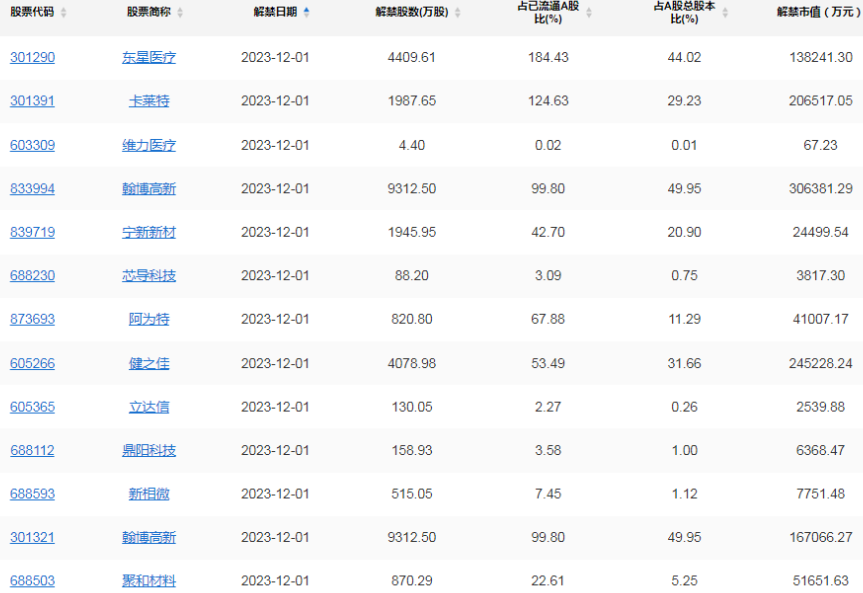Open stock code 301290 link

click(x=32, y=57)
